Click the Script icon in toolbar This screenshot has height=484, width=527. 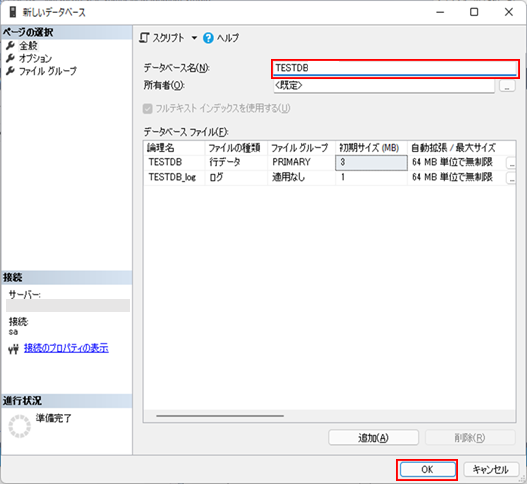144,38
